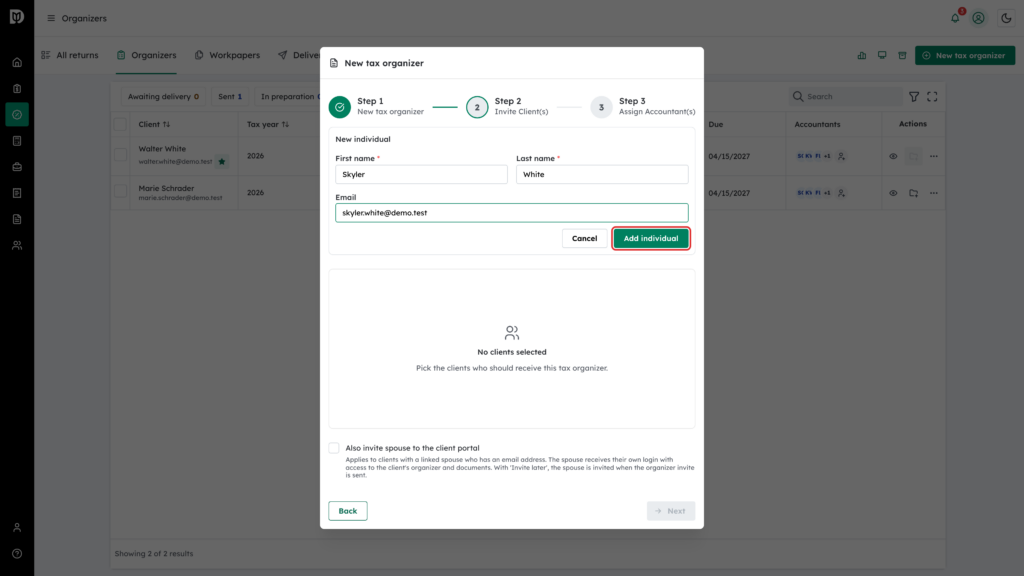Open more actions for Walter White row

[933, 156]
